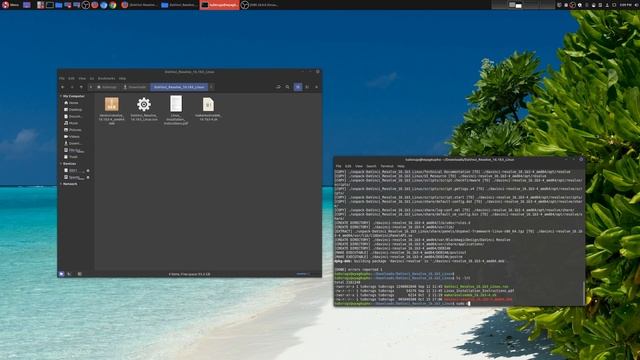640x360 pixels.
Task: Open Pictures in sidebar
Action: pos(75,130)
